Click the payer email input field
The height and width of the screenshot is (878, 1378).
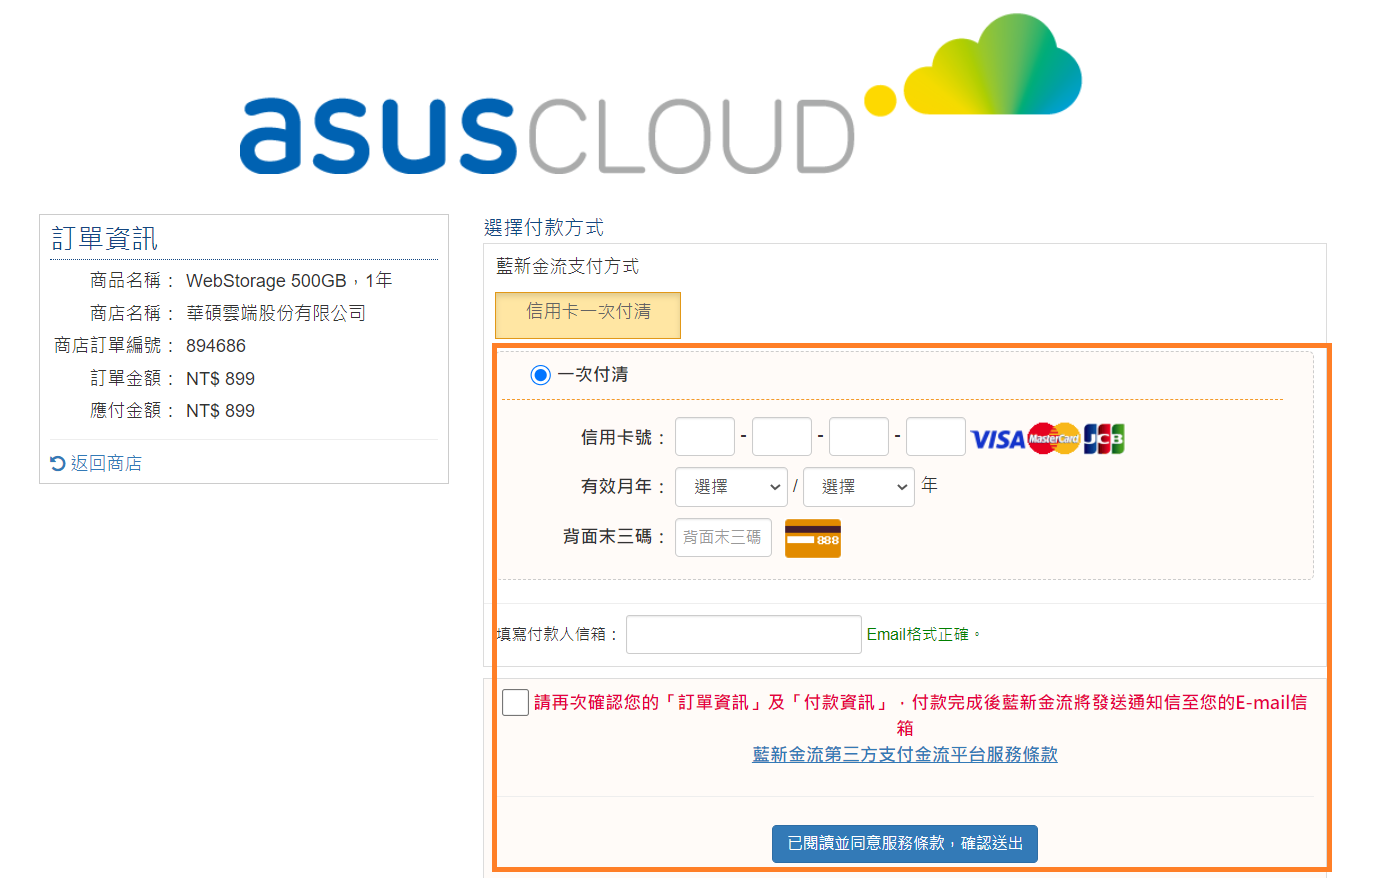click(744, 634)
